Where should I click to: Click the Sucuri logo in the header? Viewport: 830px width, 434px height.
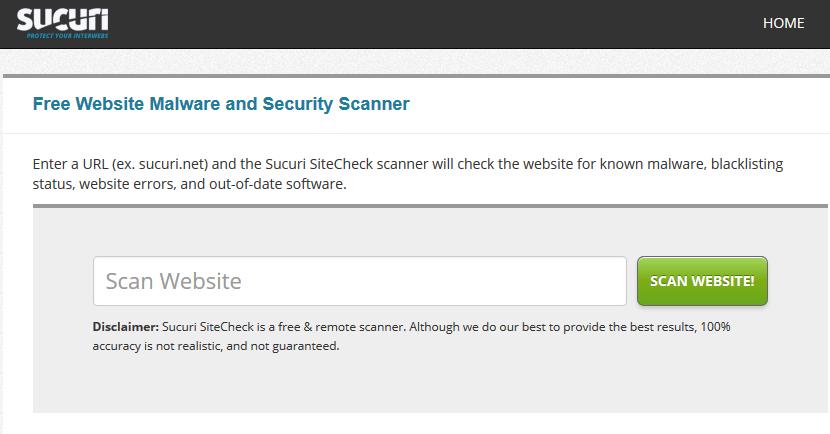coord(62,20)
